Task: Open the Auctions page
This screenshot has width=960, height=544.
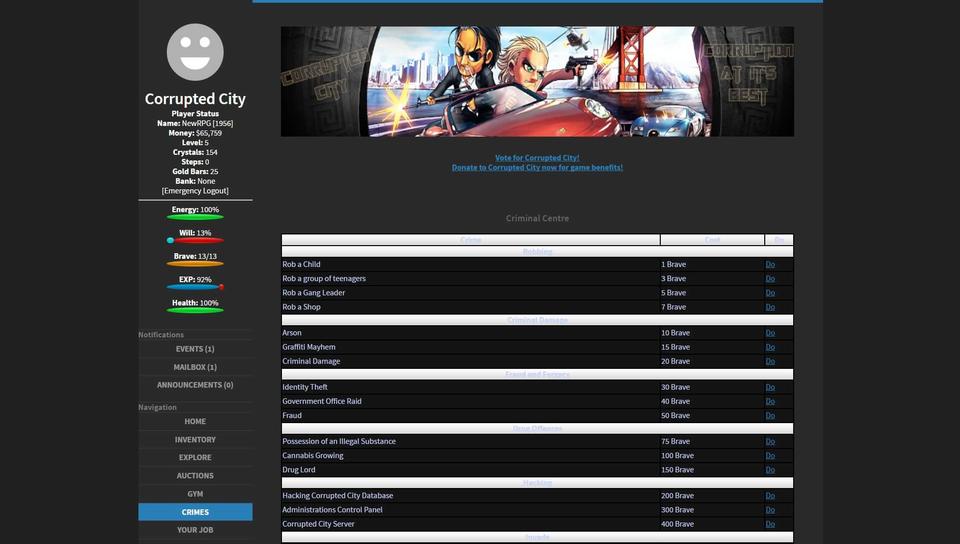Action: tap(195, 476)
